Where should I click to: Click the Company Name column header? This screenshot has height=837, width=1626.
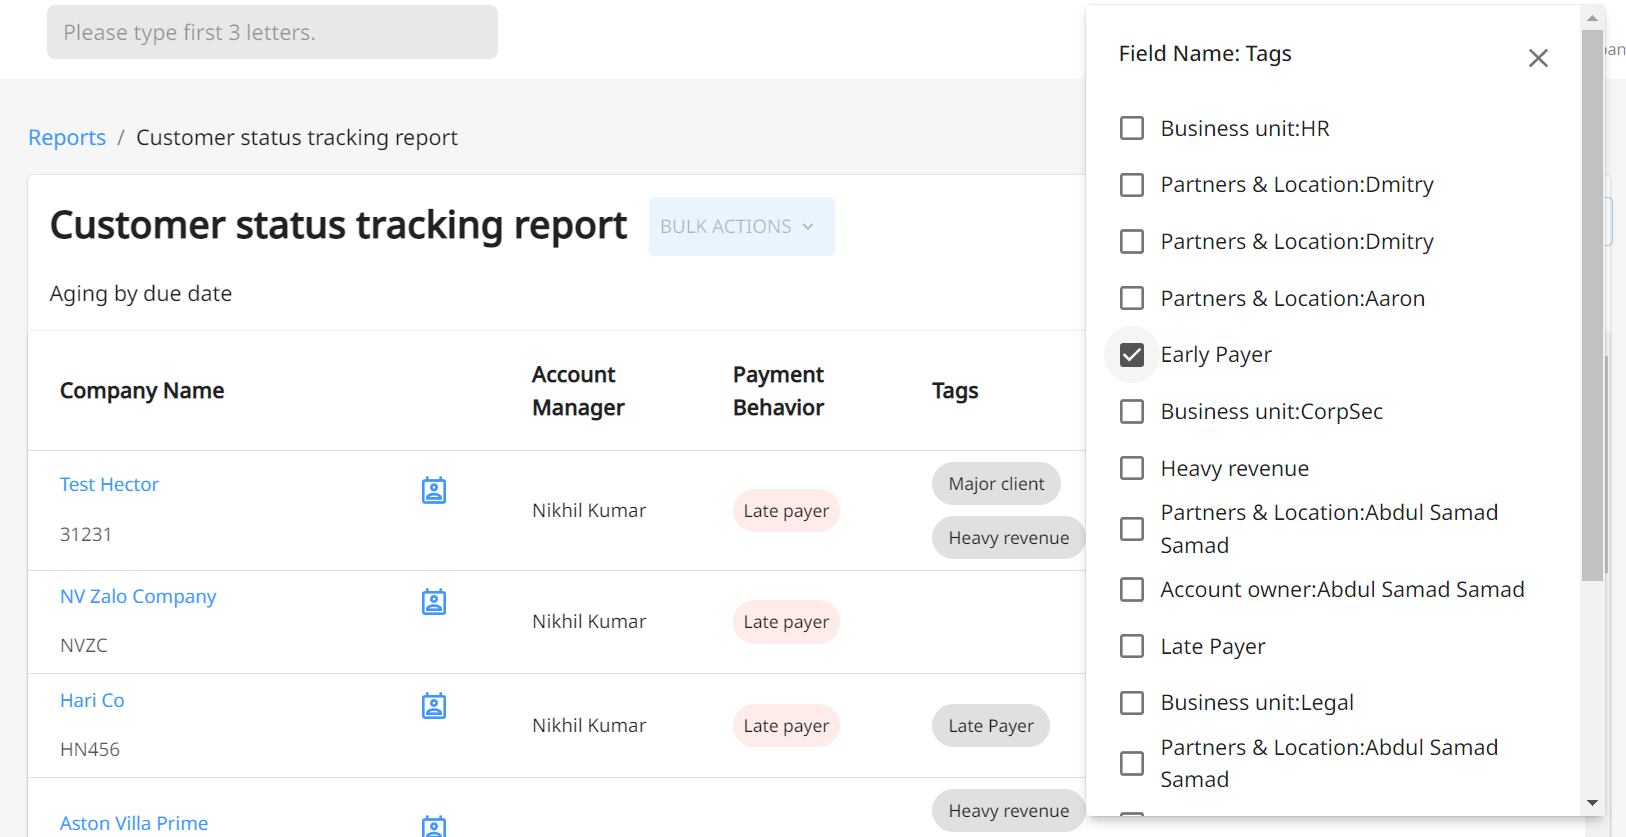(142, 391)
